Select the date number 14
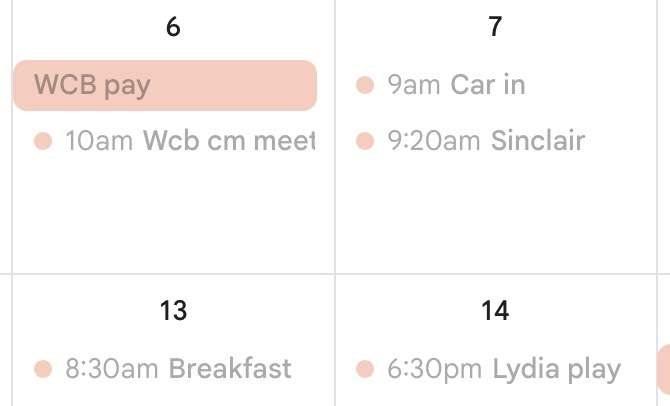The height and width of the screenshot is (406, 670). coord(495,311)
